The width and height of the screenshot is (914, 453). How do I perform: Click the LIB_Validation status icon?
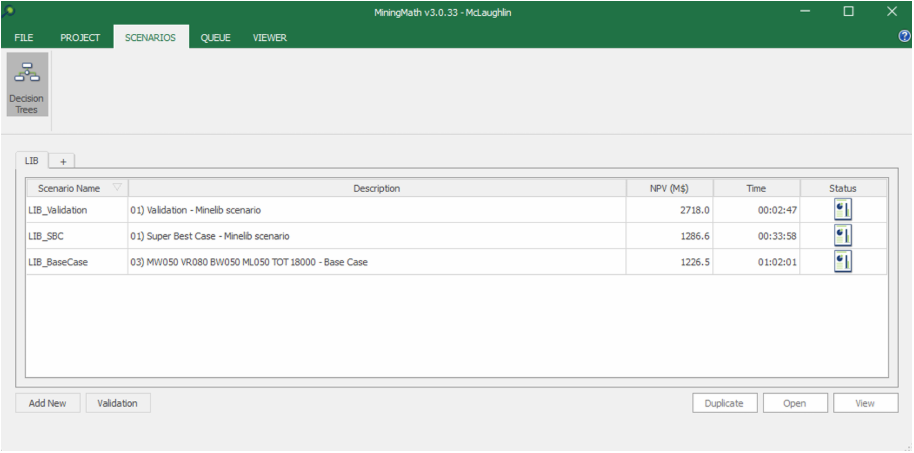coord(842,210)
